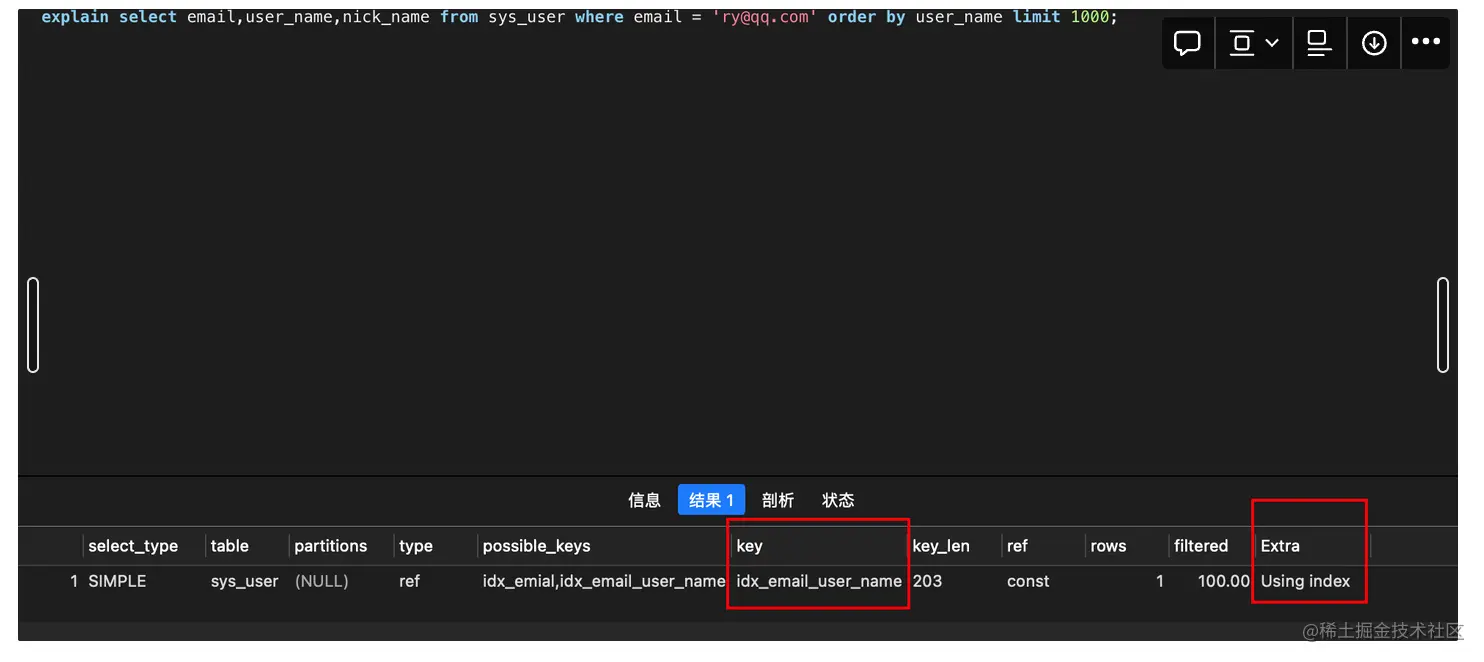Click the possible_keys column header
The width and height of the screenshot is (1484, 662).
537,546
